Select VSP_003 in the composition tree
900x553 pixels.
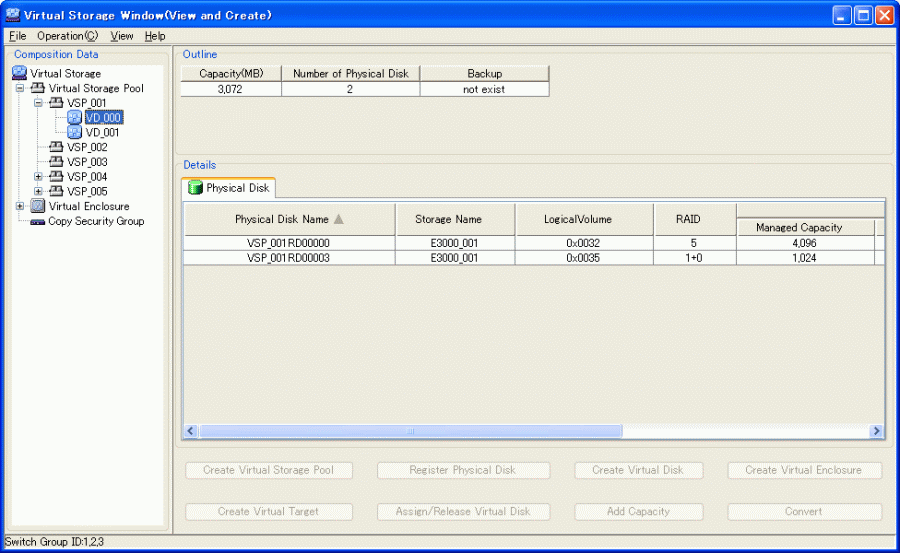pyautogui.click(x=87, y=162)
